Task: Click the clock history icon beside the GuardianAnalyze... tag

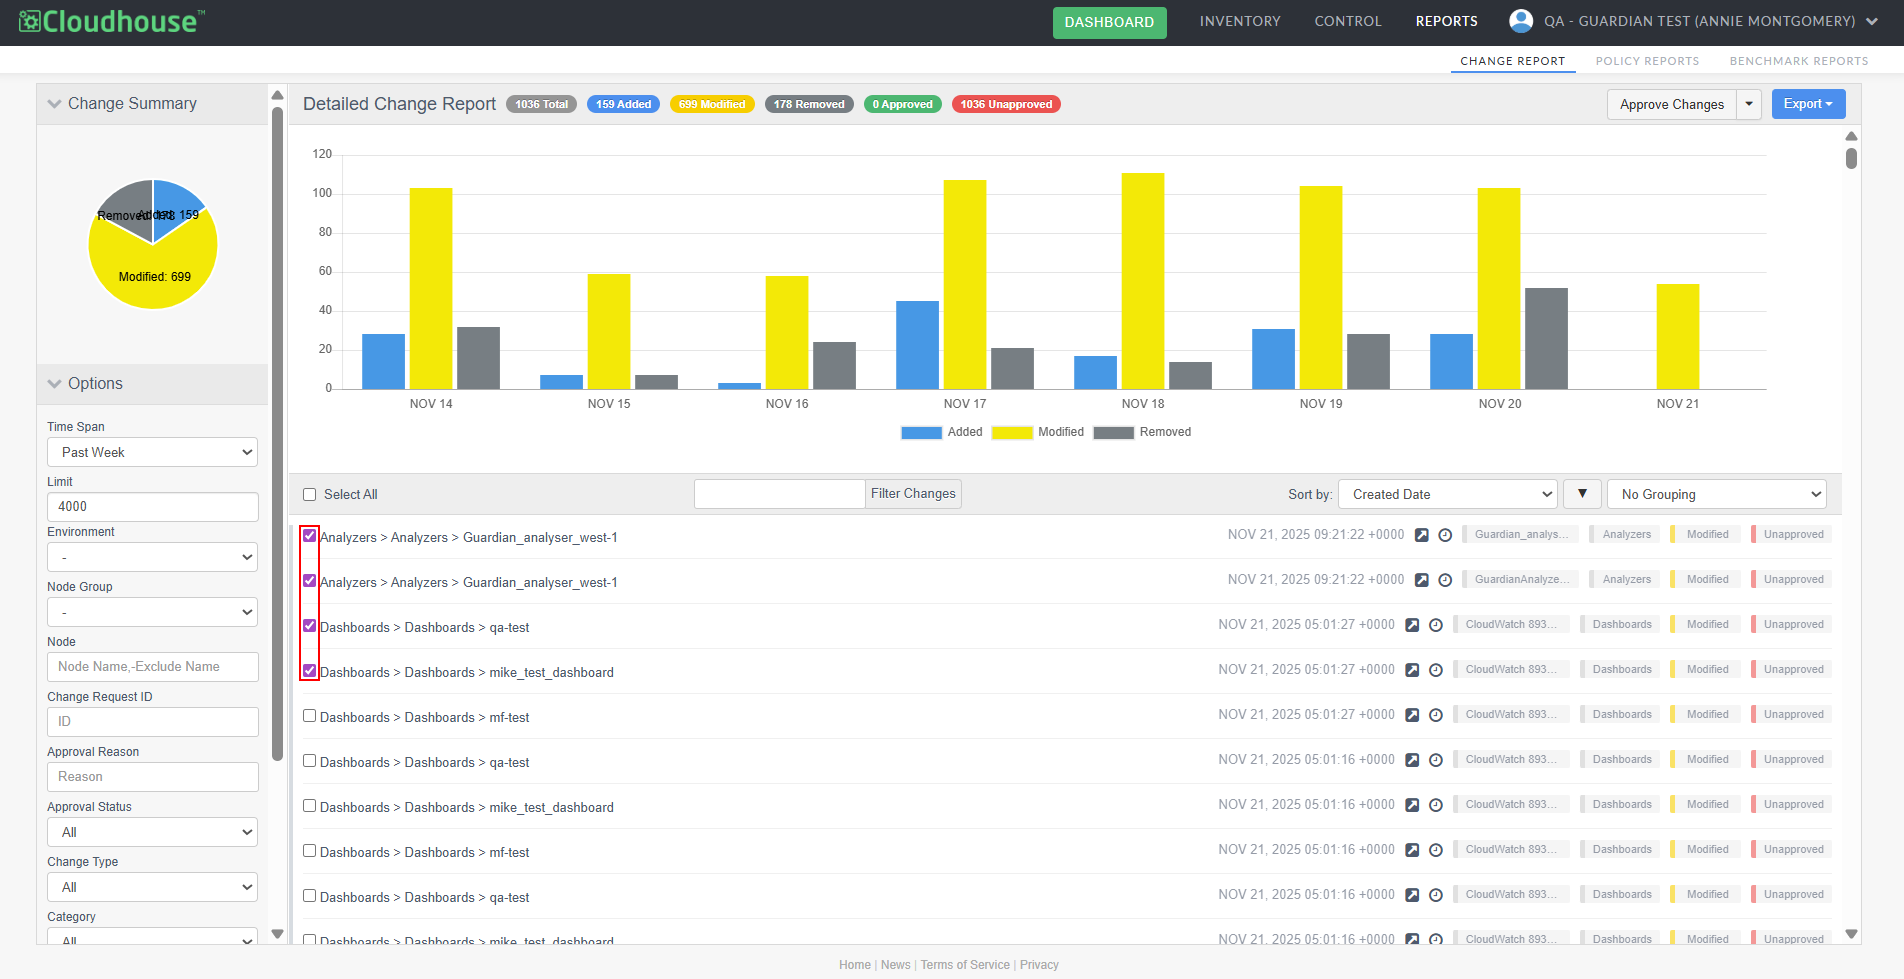Action: (x=1445, y=580)
